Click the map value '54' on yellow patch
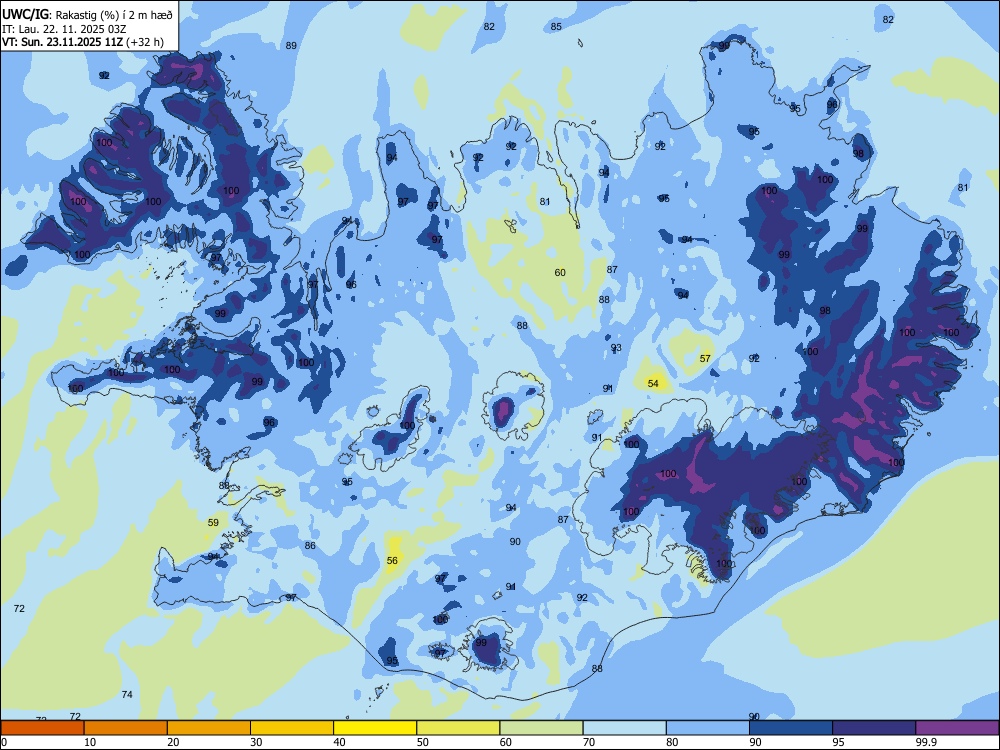Image resolution: width=1000 pixels, height=750 pixels. (653, 383)
